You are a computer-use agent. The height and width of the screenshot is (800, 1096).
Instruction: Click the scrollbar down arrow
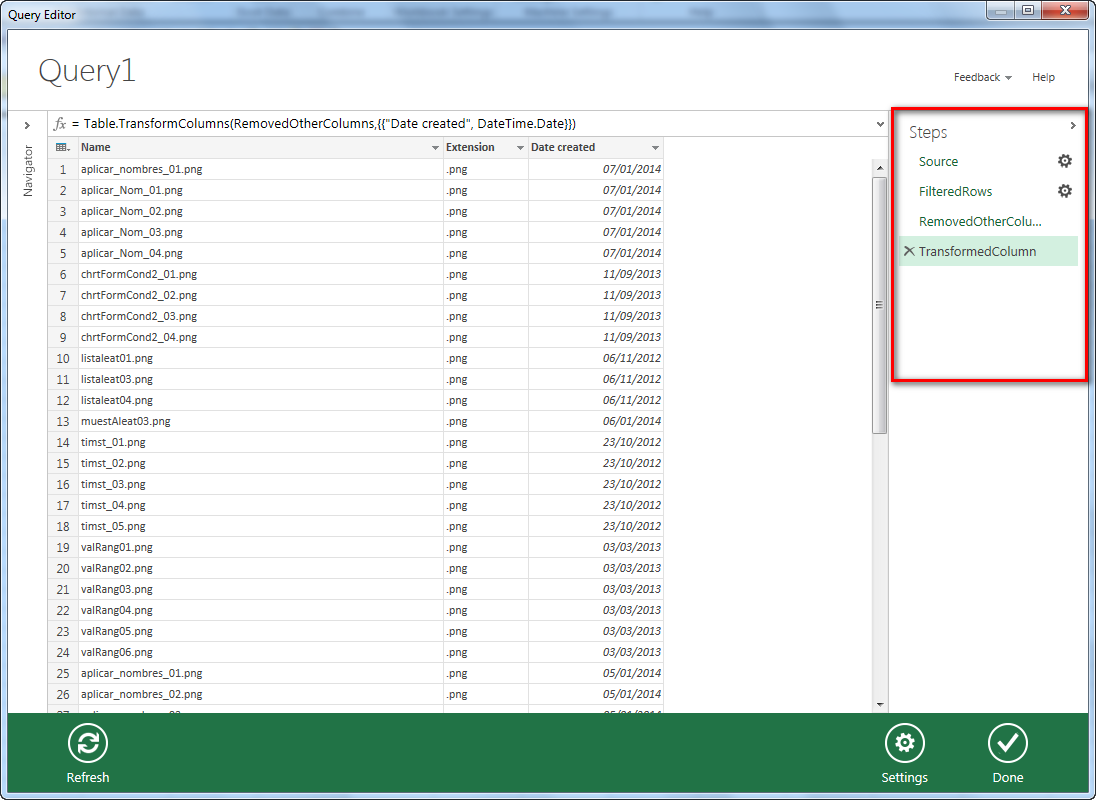pos(879,704)
